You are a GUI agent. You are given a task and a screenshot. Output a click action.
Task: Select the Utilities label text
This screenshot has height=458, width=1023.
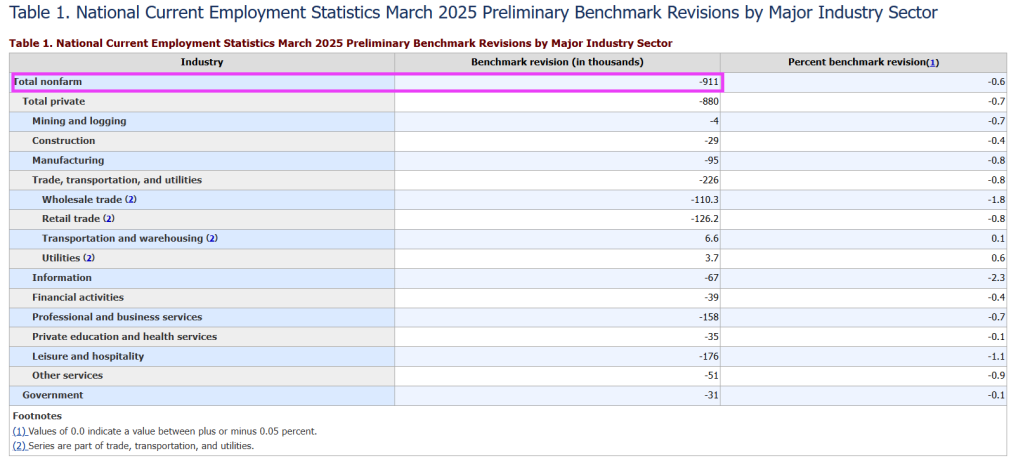61,258
